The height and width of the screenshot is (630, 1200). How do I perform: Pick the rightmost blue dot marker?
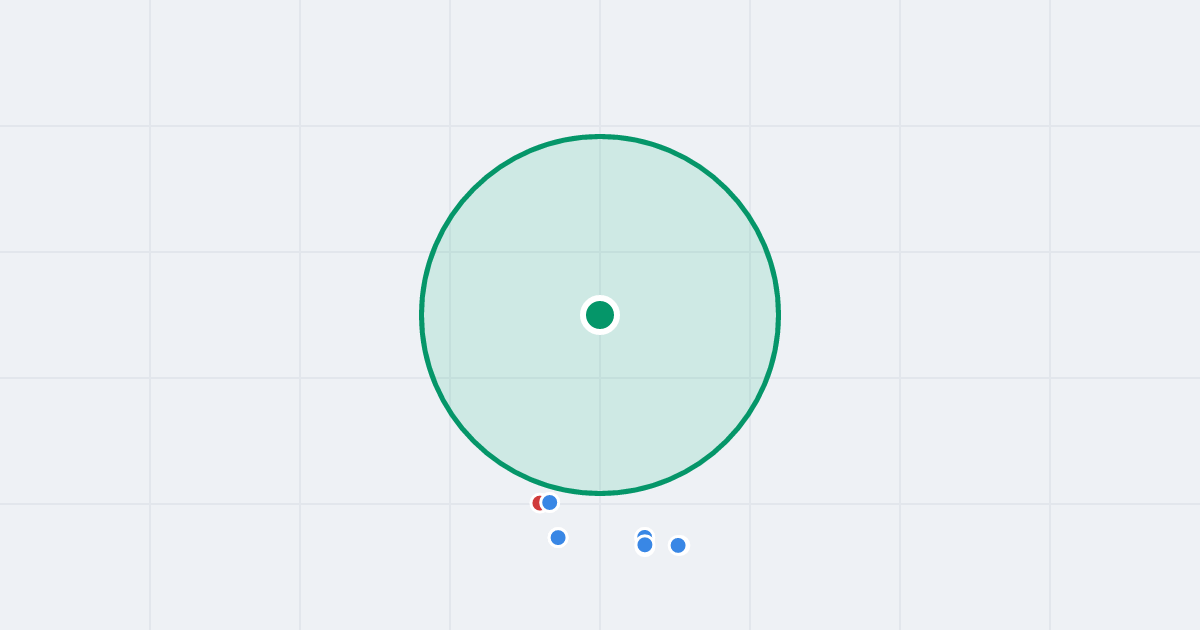pyautogui.click(x=678, y=545)
